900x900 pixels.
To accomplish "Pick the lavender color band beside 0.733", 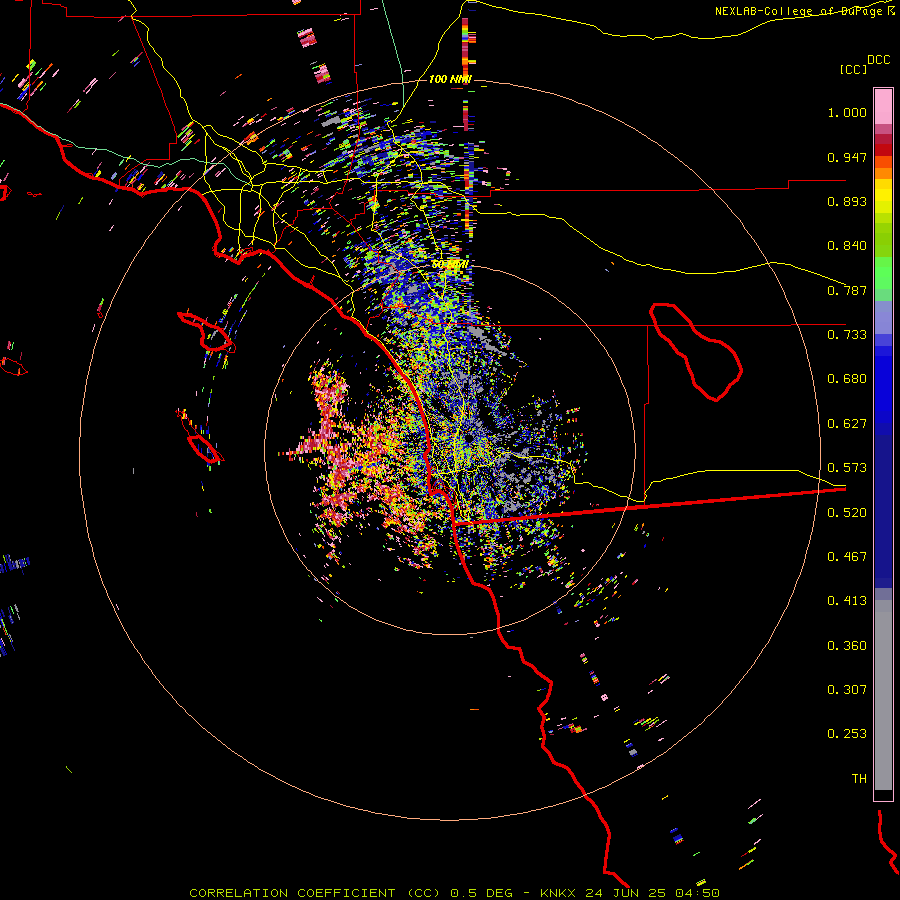I will click(x=883, y=317).
